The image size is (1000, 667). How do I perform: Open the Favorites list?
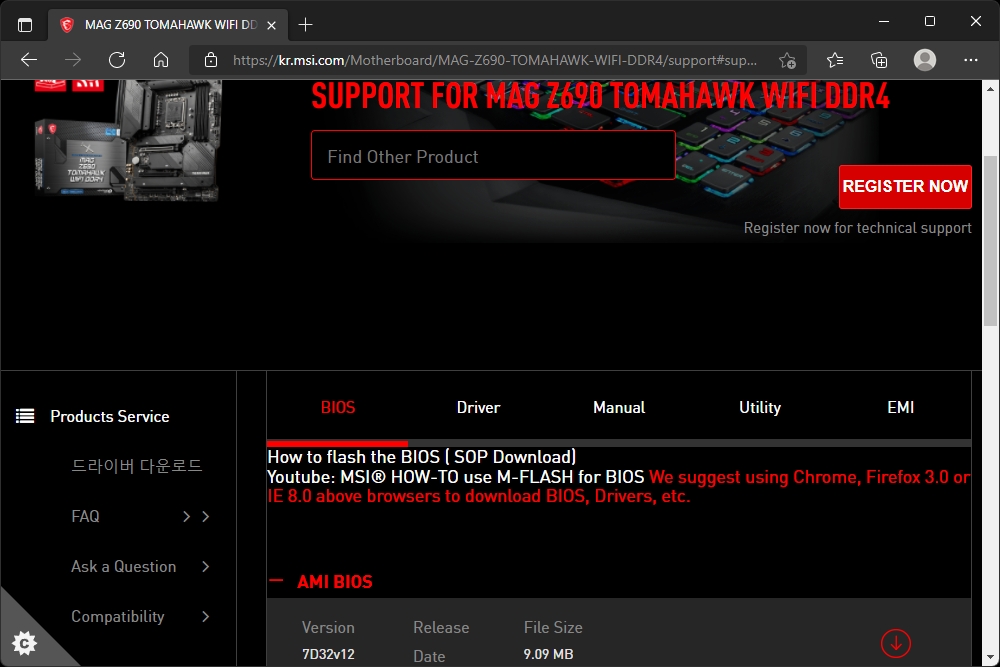[x=835, y=61]
